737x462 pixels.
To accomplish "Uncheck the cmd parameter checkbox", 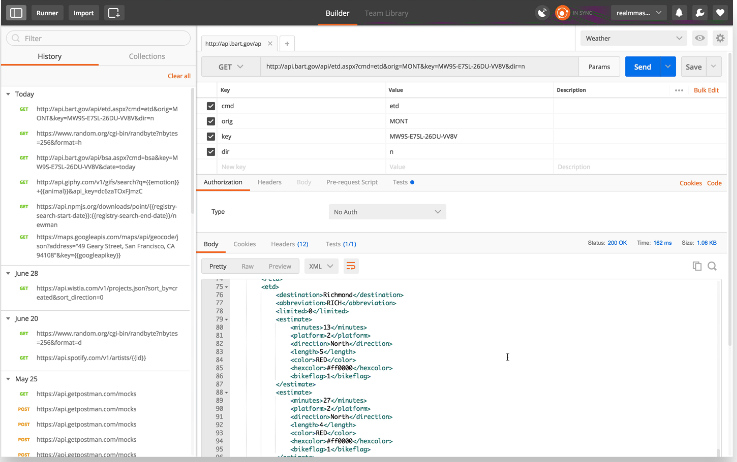I will click(x=211, y=105).
